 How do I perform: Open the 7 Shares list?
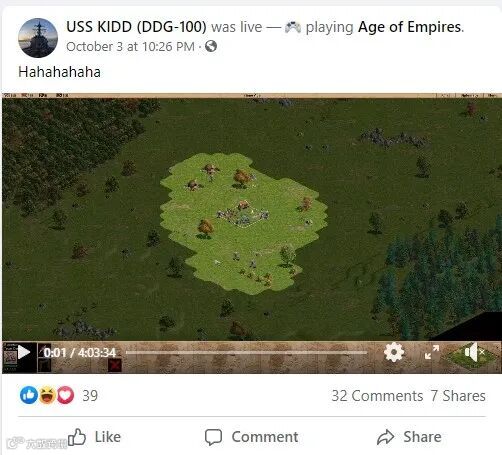(x=458, y=396)
